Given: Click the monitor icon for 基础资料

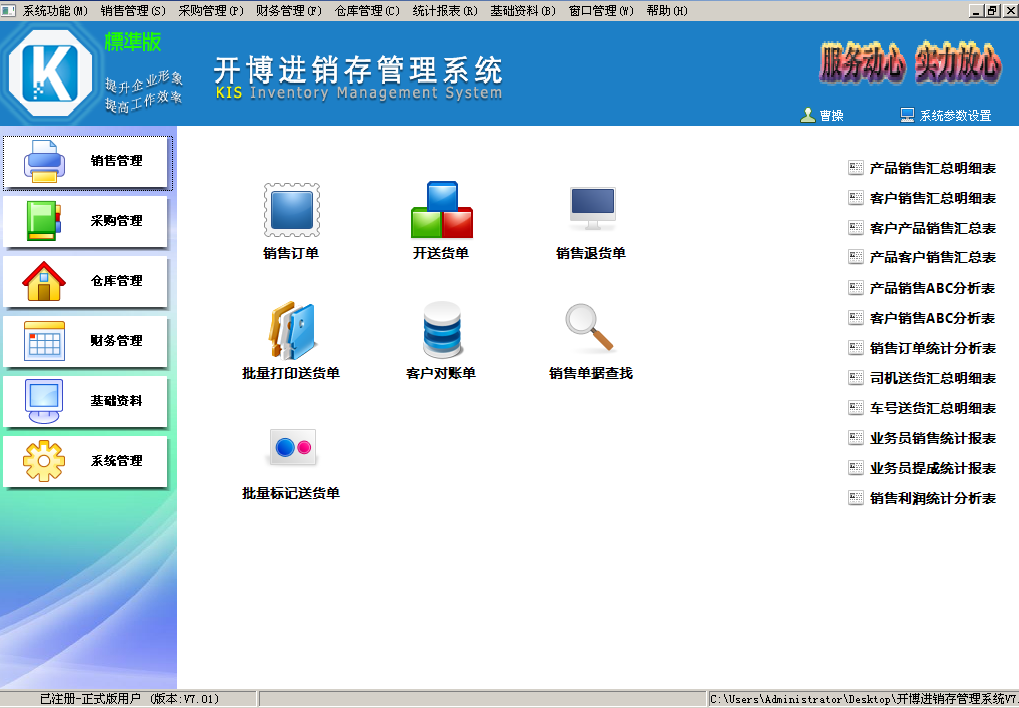Looking at the screenshot, I should point(44,401).
